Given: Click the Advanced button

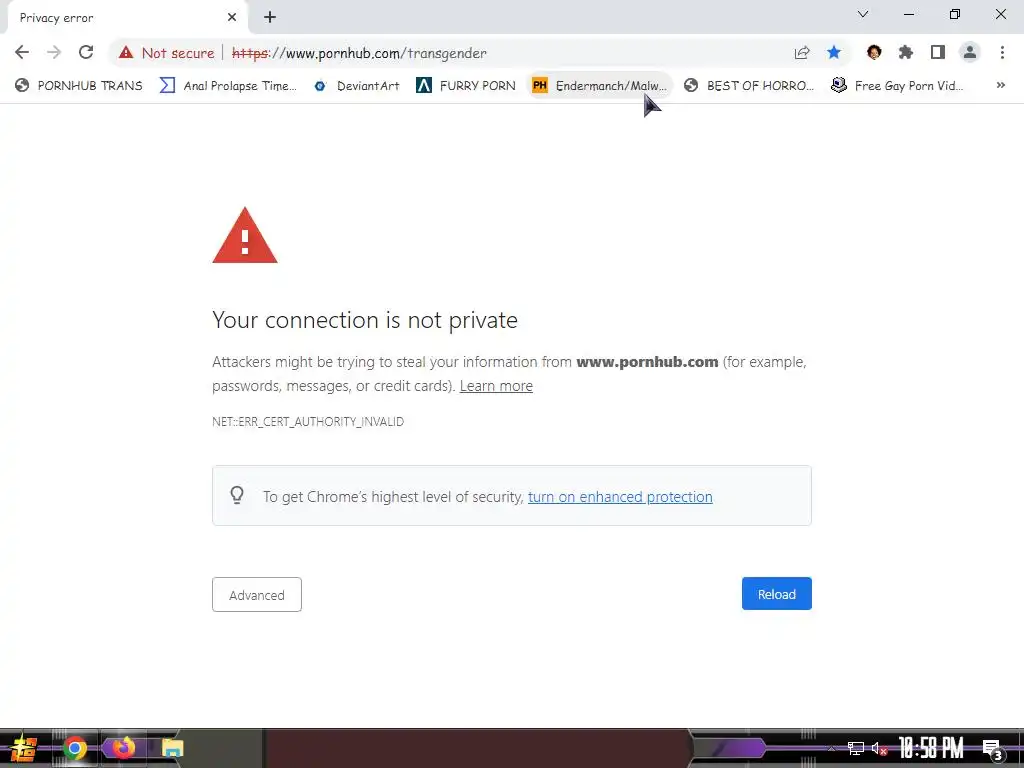Looking at the screenshot, I should pyautogui.click(x=257, y=594).
